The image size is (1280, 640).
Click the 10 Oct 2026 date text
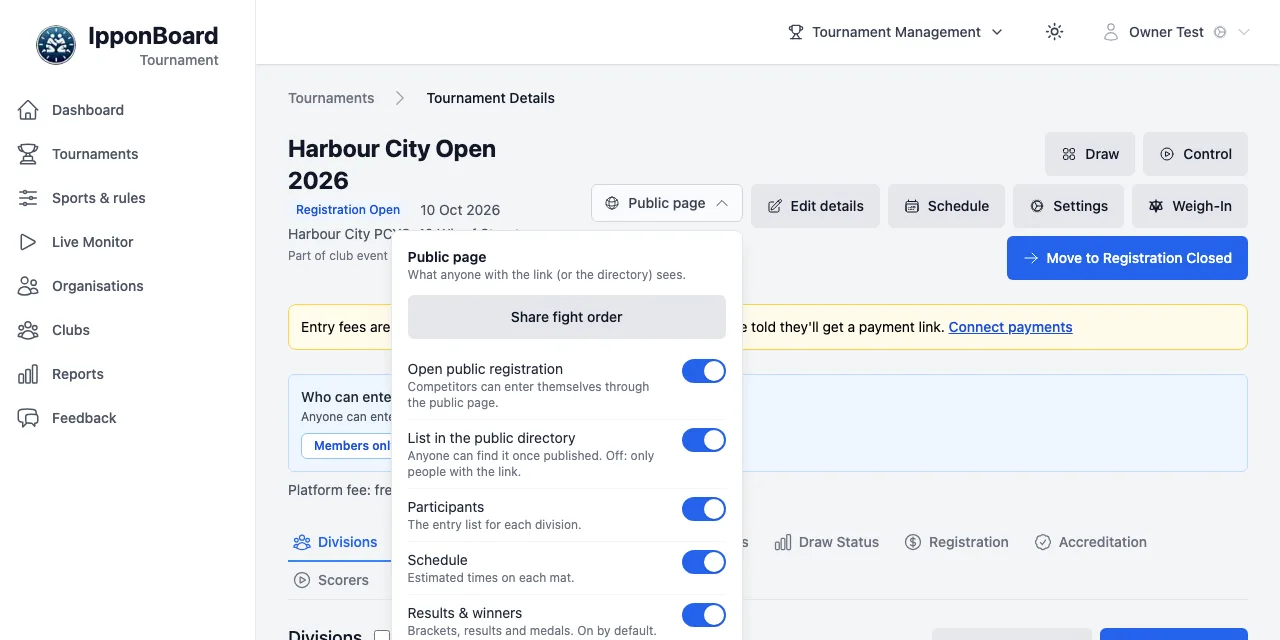[x=460, y=210]
